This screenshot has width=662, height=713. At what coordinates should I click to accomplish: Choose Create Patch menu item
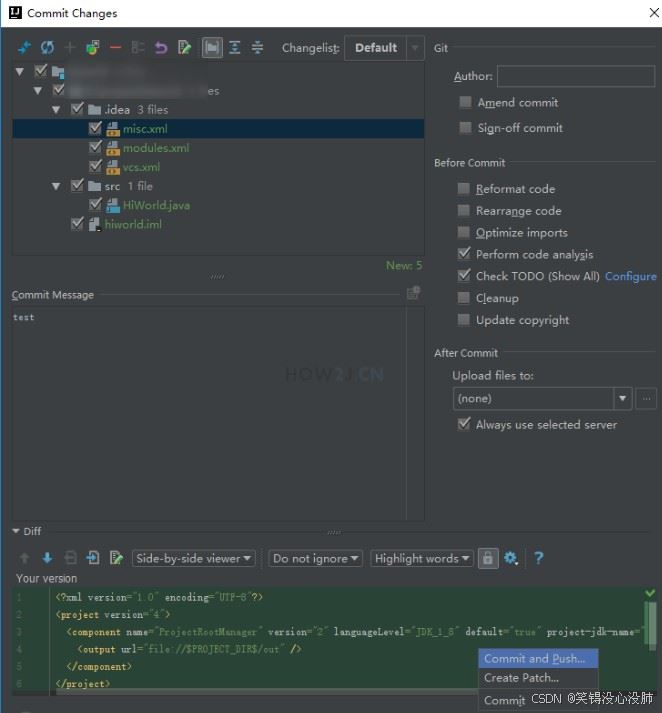538,678
